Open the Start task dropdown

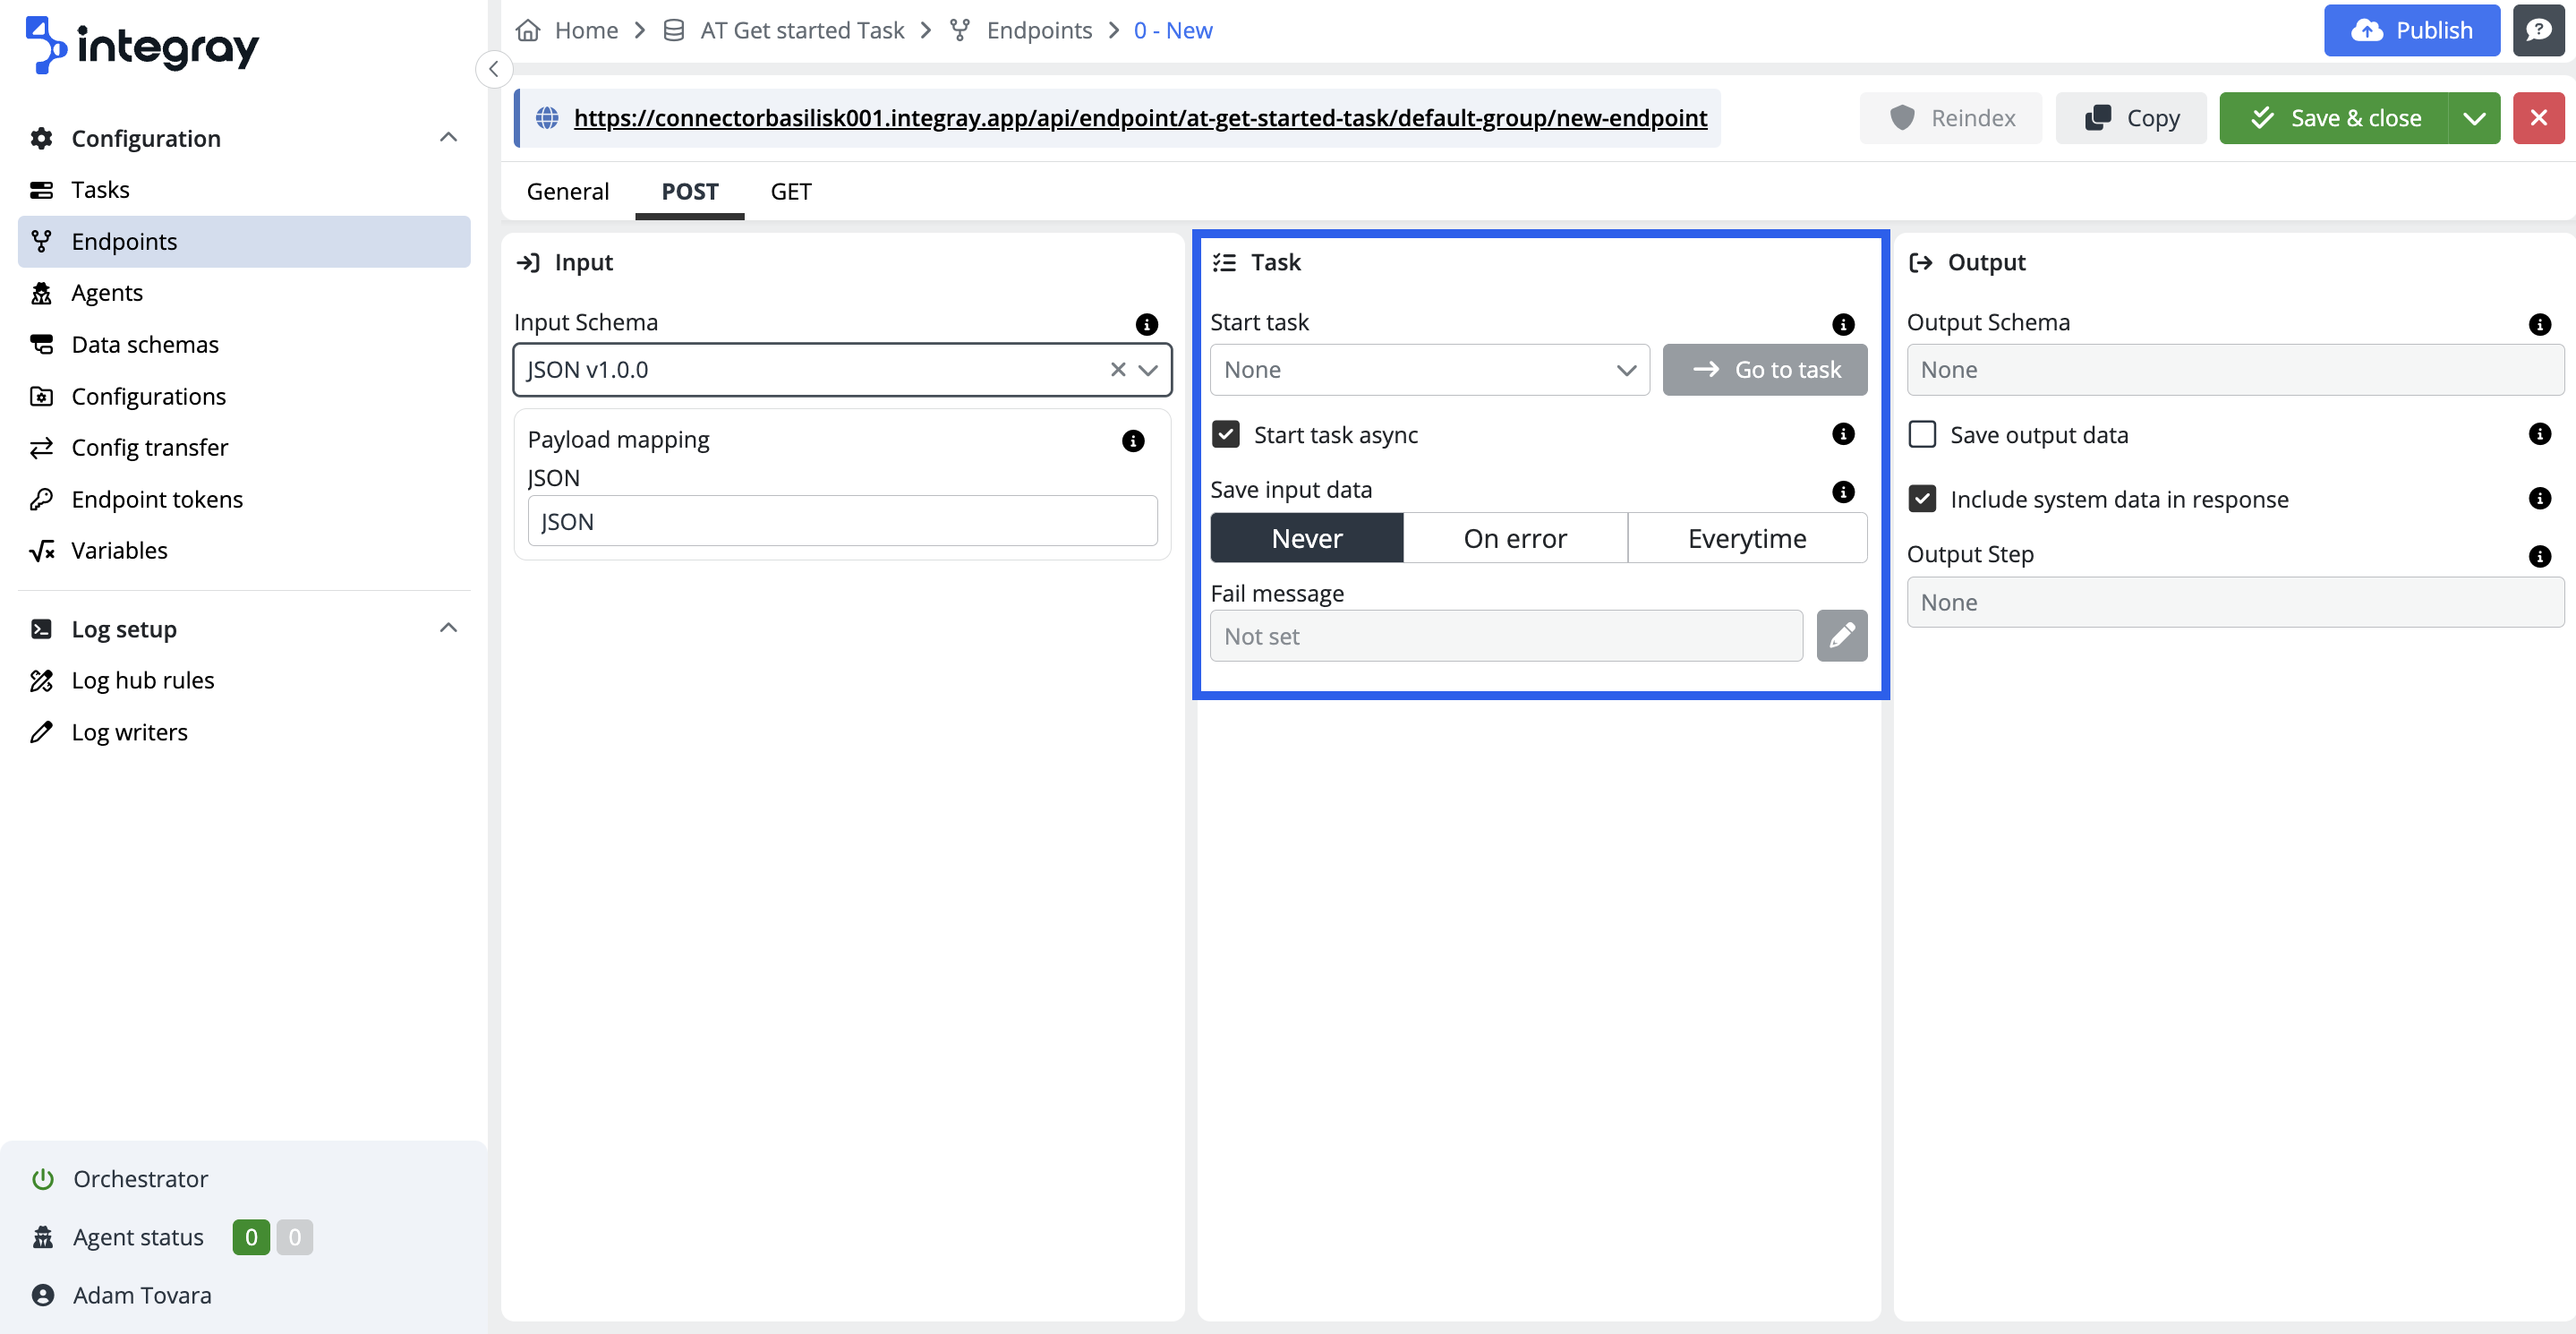(1428, 370)
